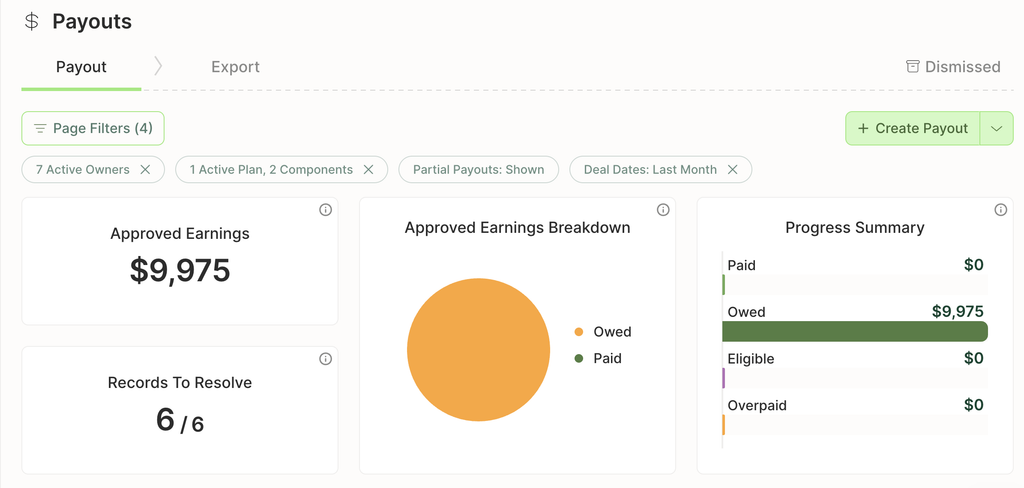Screen dimensions: 1024x488
Task: Remove the Deal Dates: Last Month filter
Action: [x=733, y=170]
